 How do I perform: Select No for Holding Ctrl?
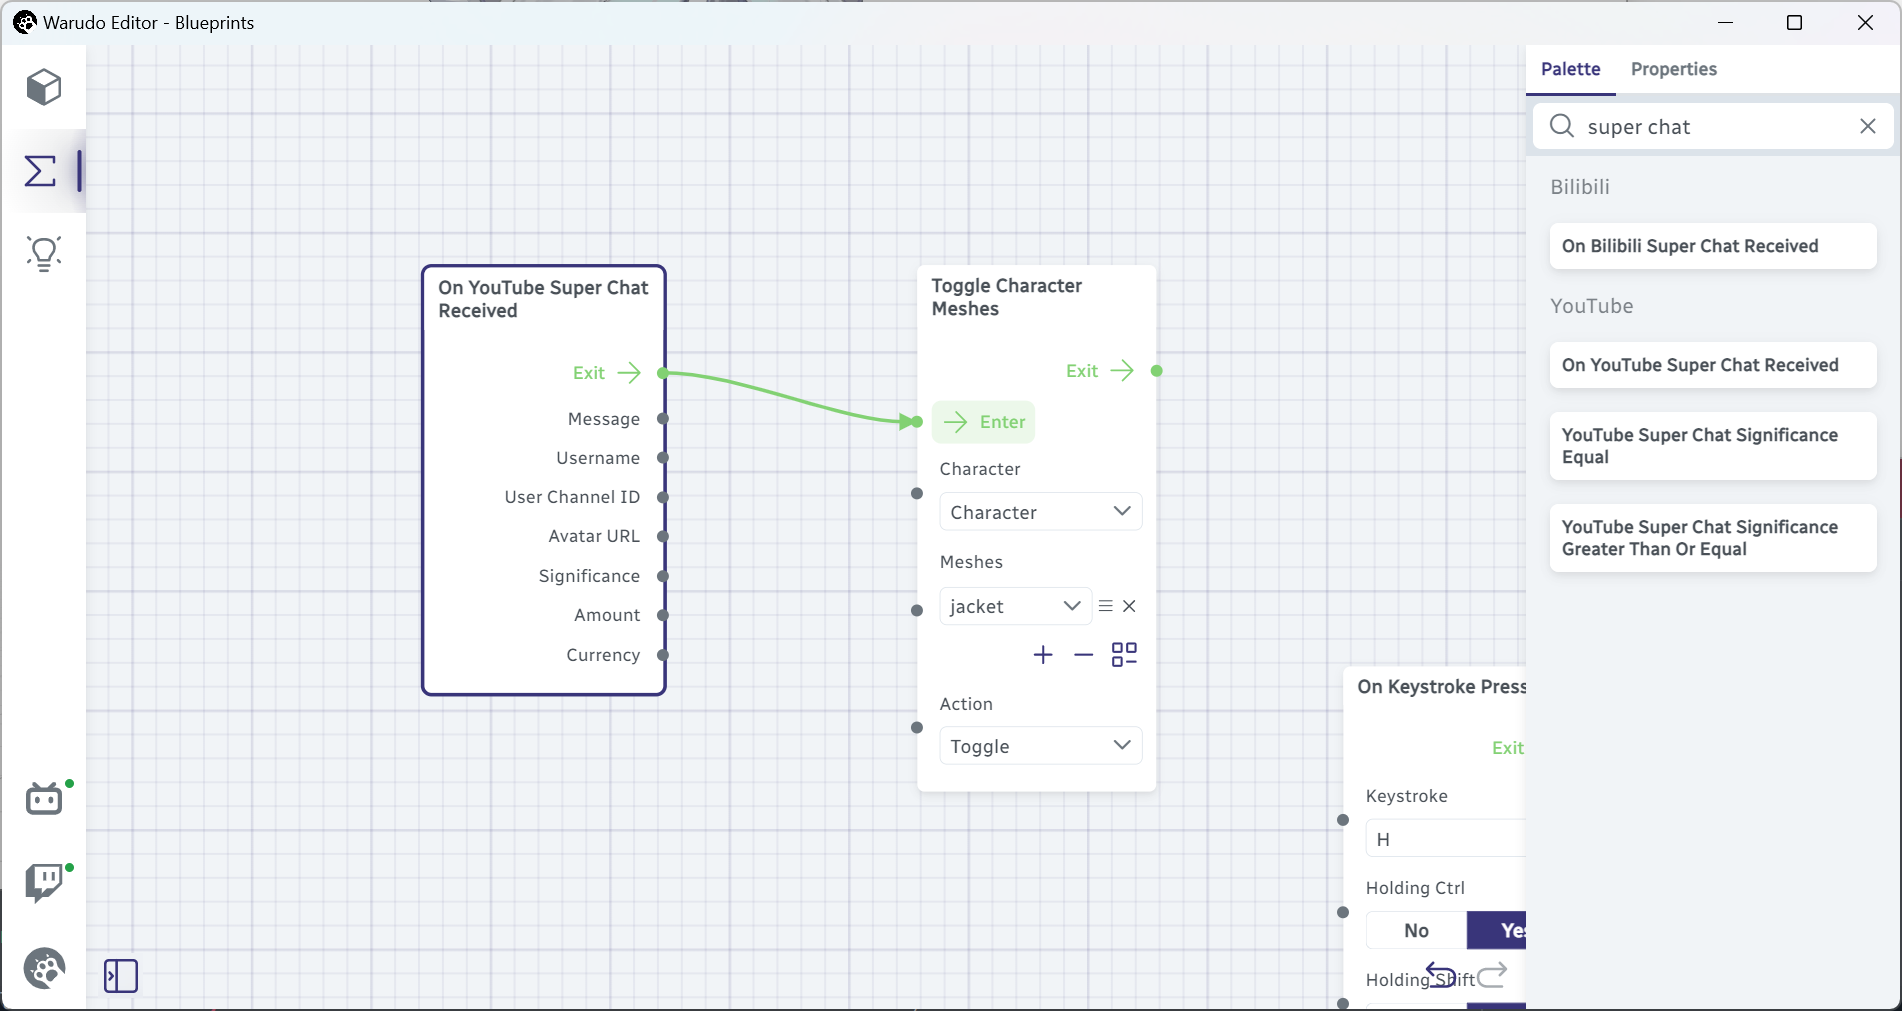pyautogui.click(x=1416, y=930)
